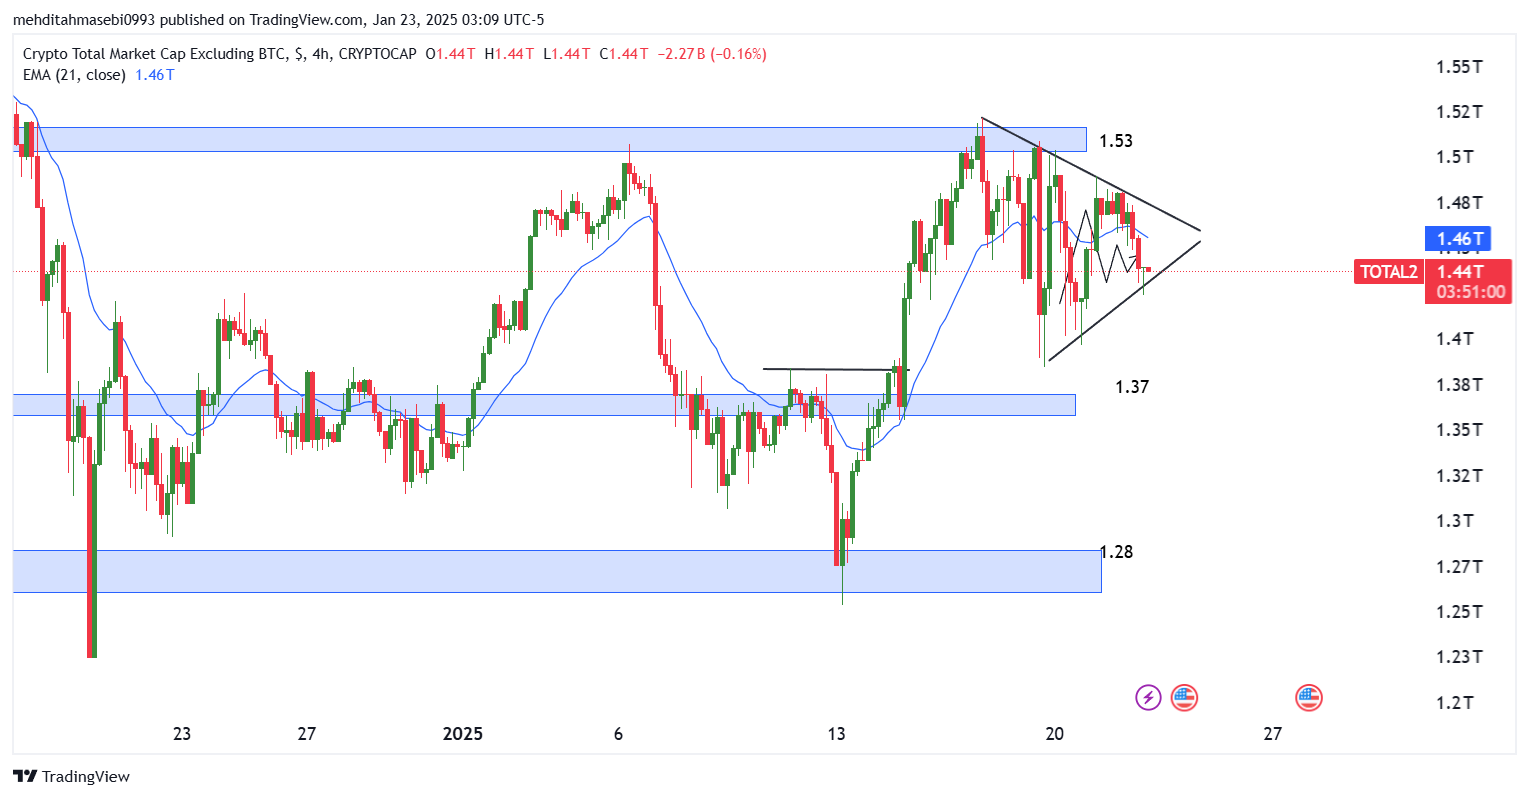
Task: Click the 1.52T price axis value
Action: 1459,112
